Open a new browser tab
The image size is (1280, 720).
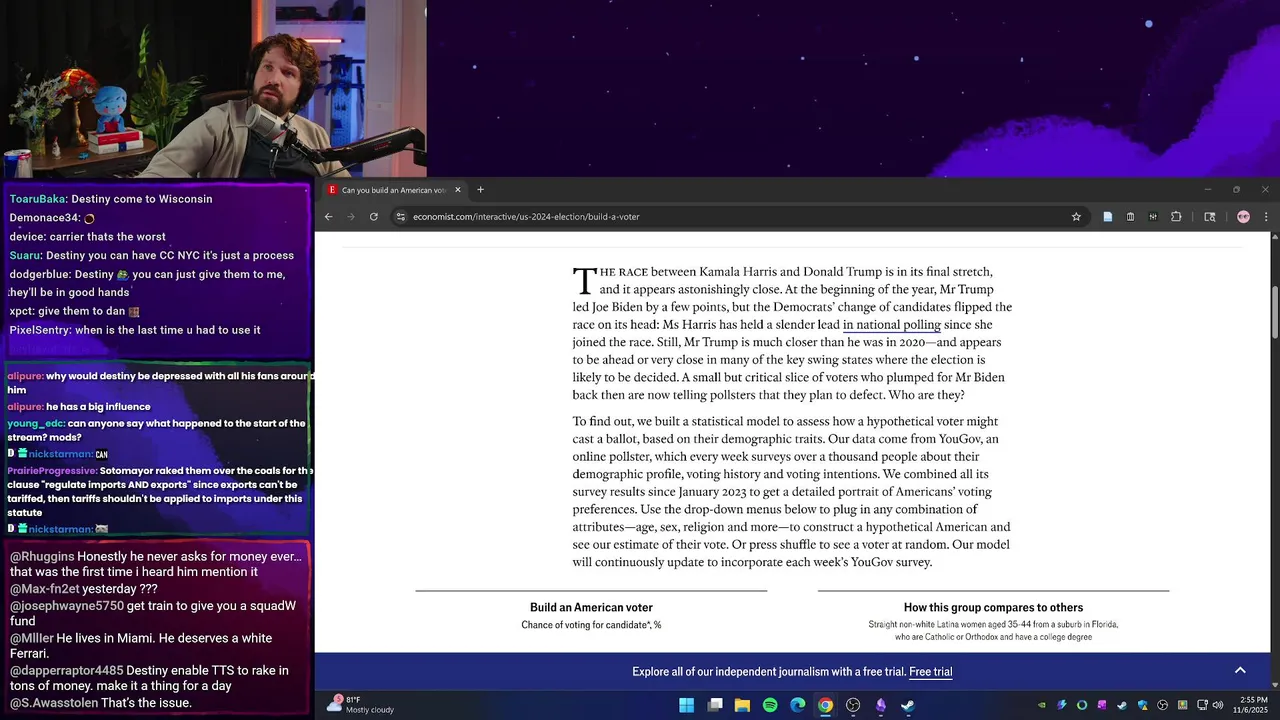480,190
